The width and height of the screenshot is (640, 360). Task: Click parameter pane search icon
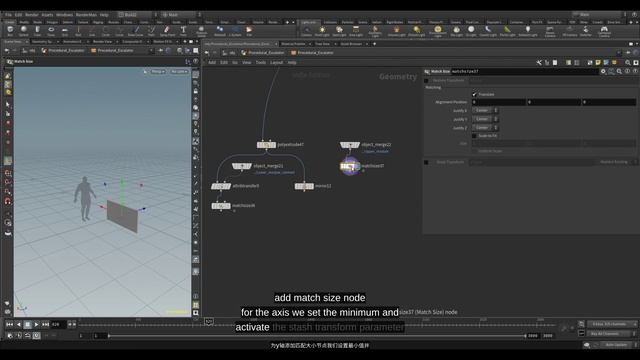(619, 71)
